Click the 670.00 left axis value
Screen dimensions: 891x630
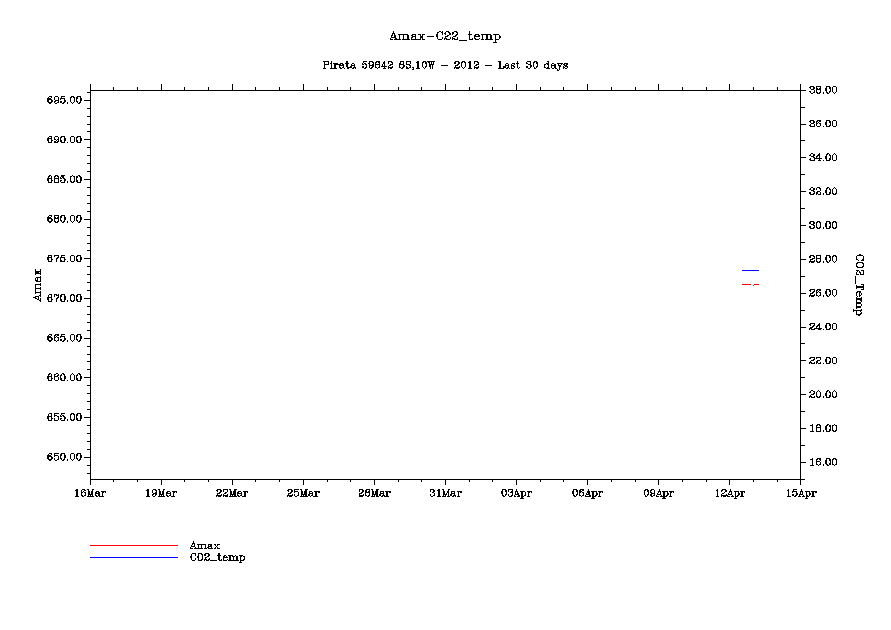click(x=64, y=298)
